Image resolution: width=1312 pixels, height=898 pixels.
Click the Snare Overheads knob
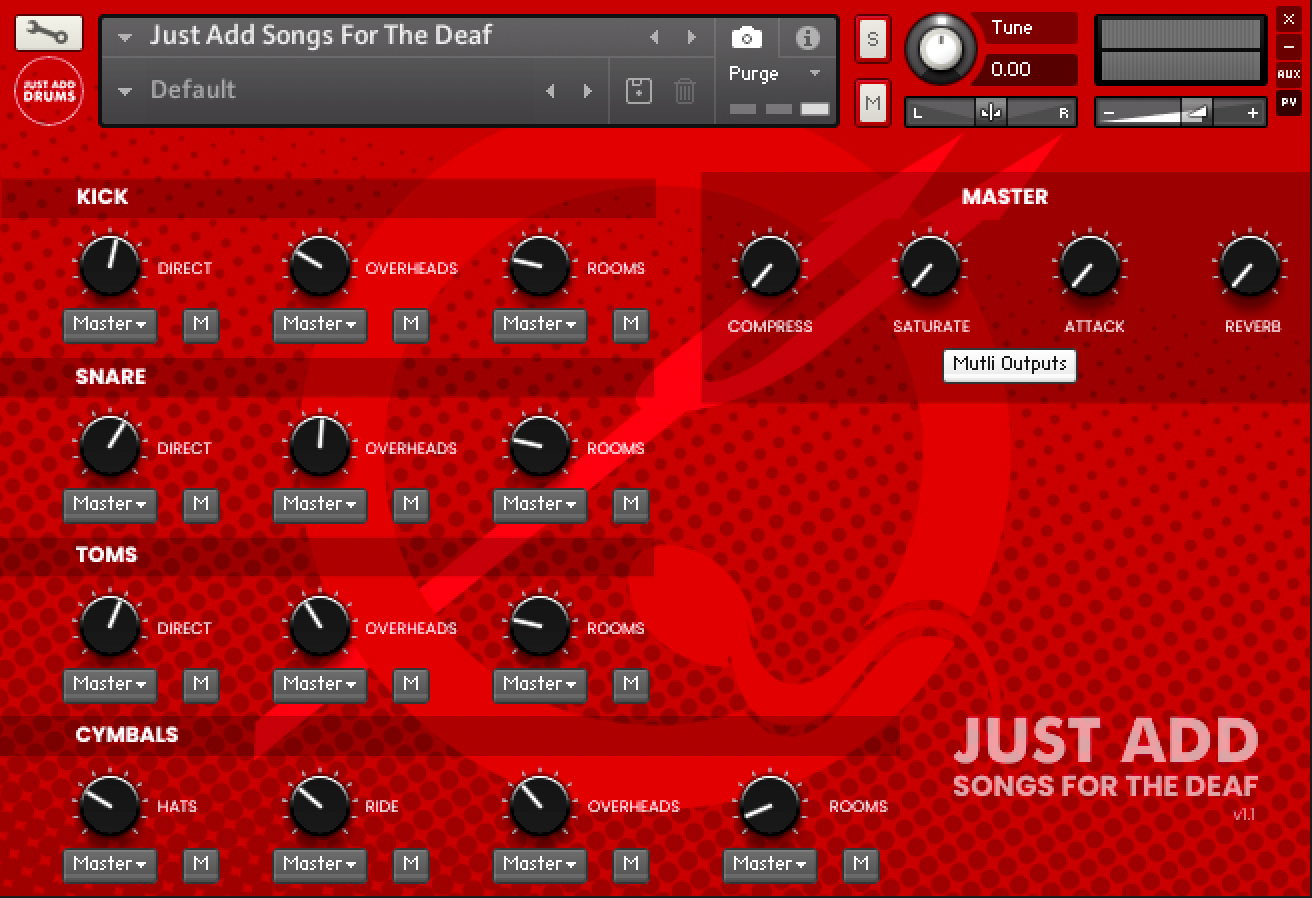pos(320,446)
